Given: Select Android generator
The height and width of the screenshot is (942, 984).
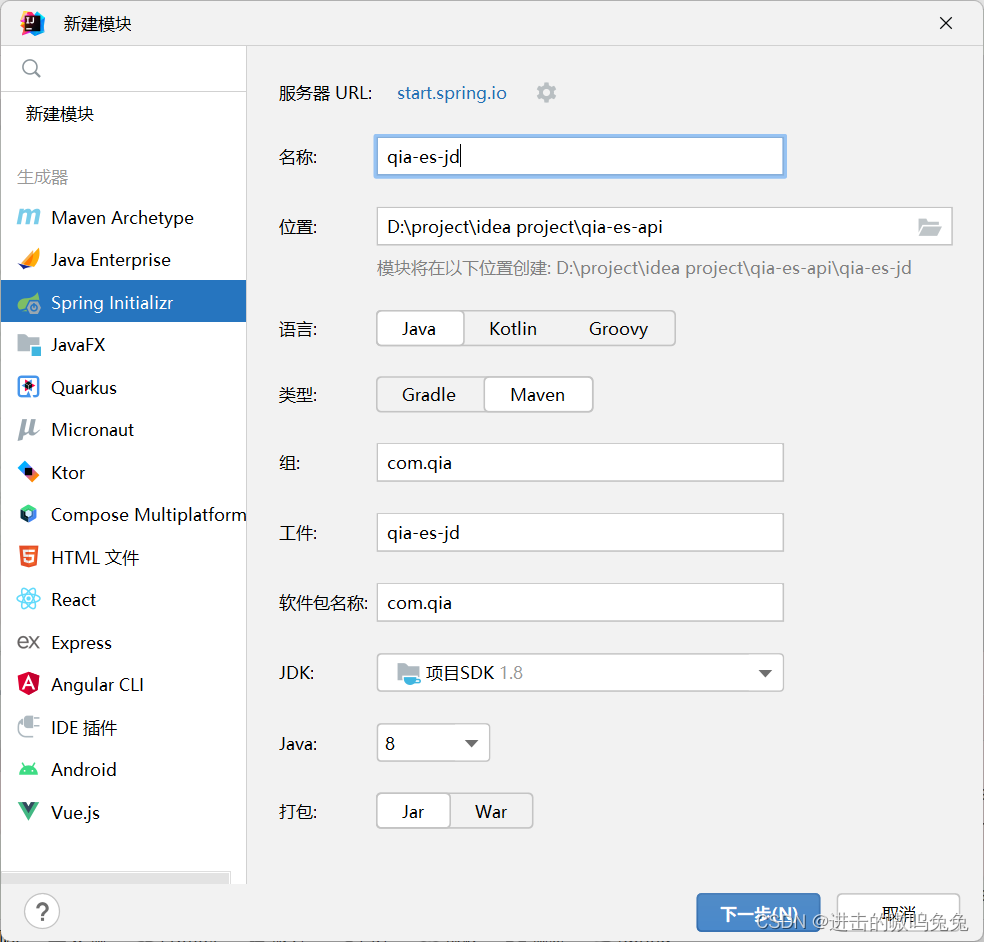Looking at the screenshot, I should [x=124, y=769].
